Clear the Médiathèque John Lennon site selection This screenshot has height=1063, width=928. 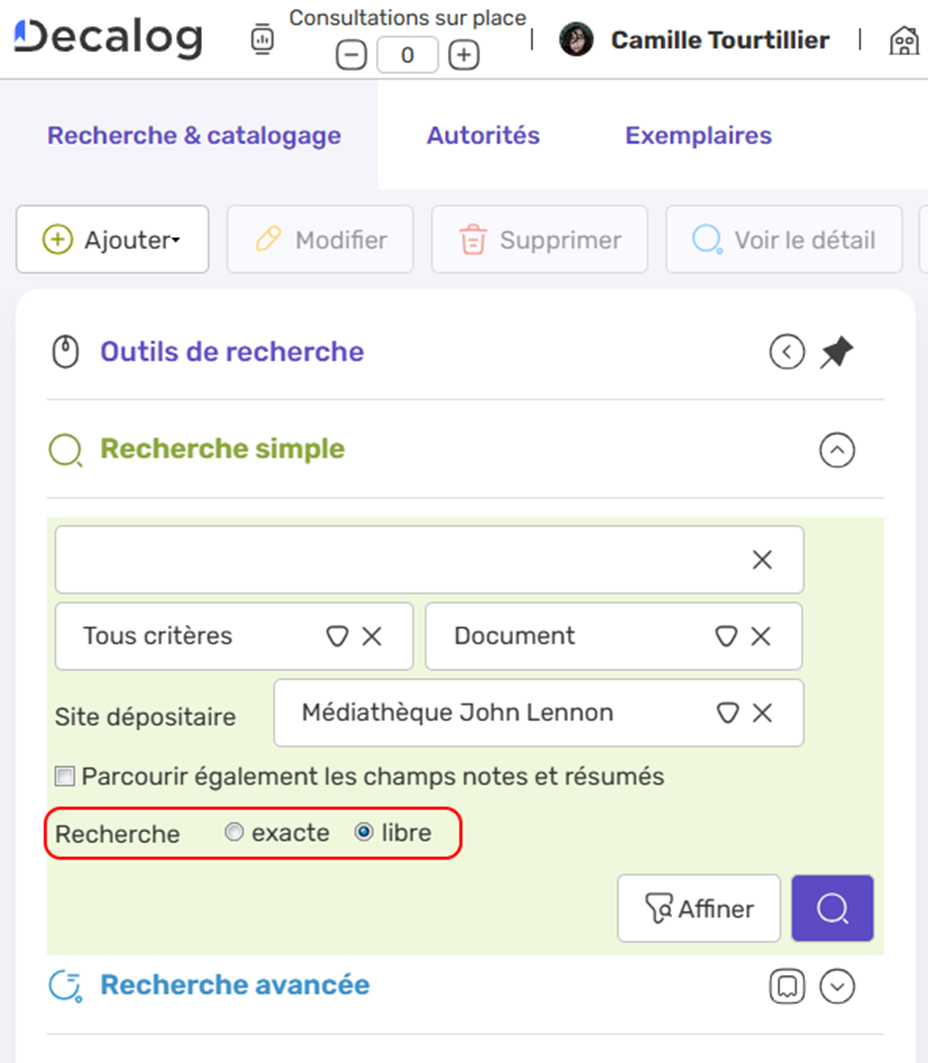[x=762, y=713]
